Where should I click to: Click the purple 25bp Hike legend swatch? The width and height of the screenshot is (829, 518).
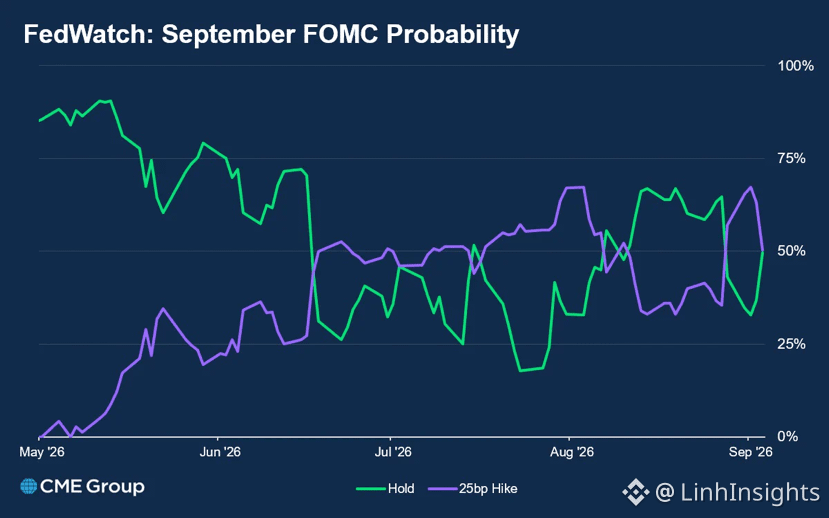[442, 489]
